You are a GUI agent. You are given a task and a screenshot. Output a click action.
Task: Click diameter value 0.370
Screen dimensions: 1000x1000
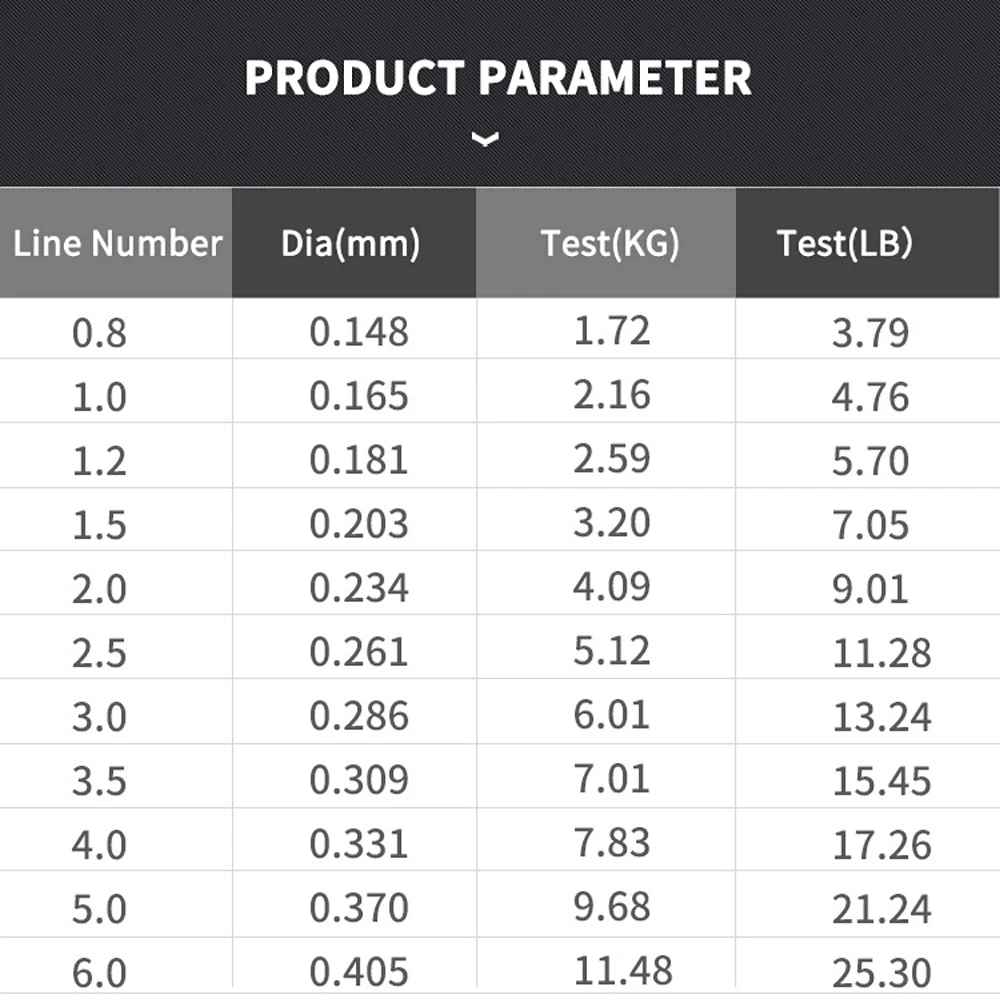[x=359, y=908]
